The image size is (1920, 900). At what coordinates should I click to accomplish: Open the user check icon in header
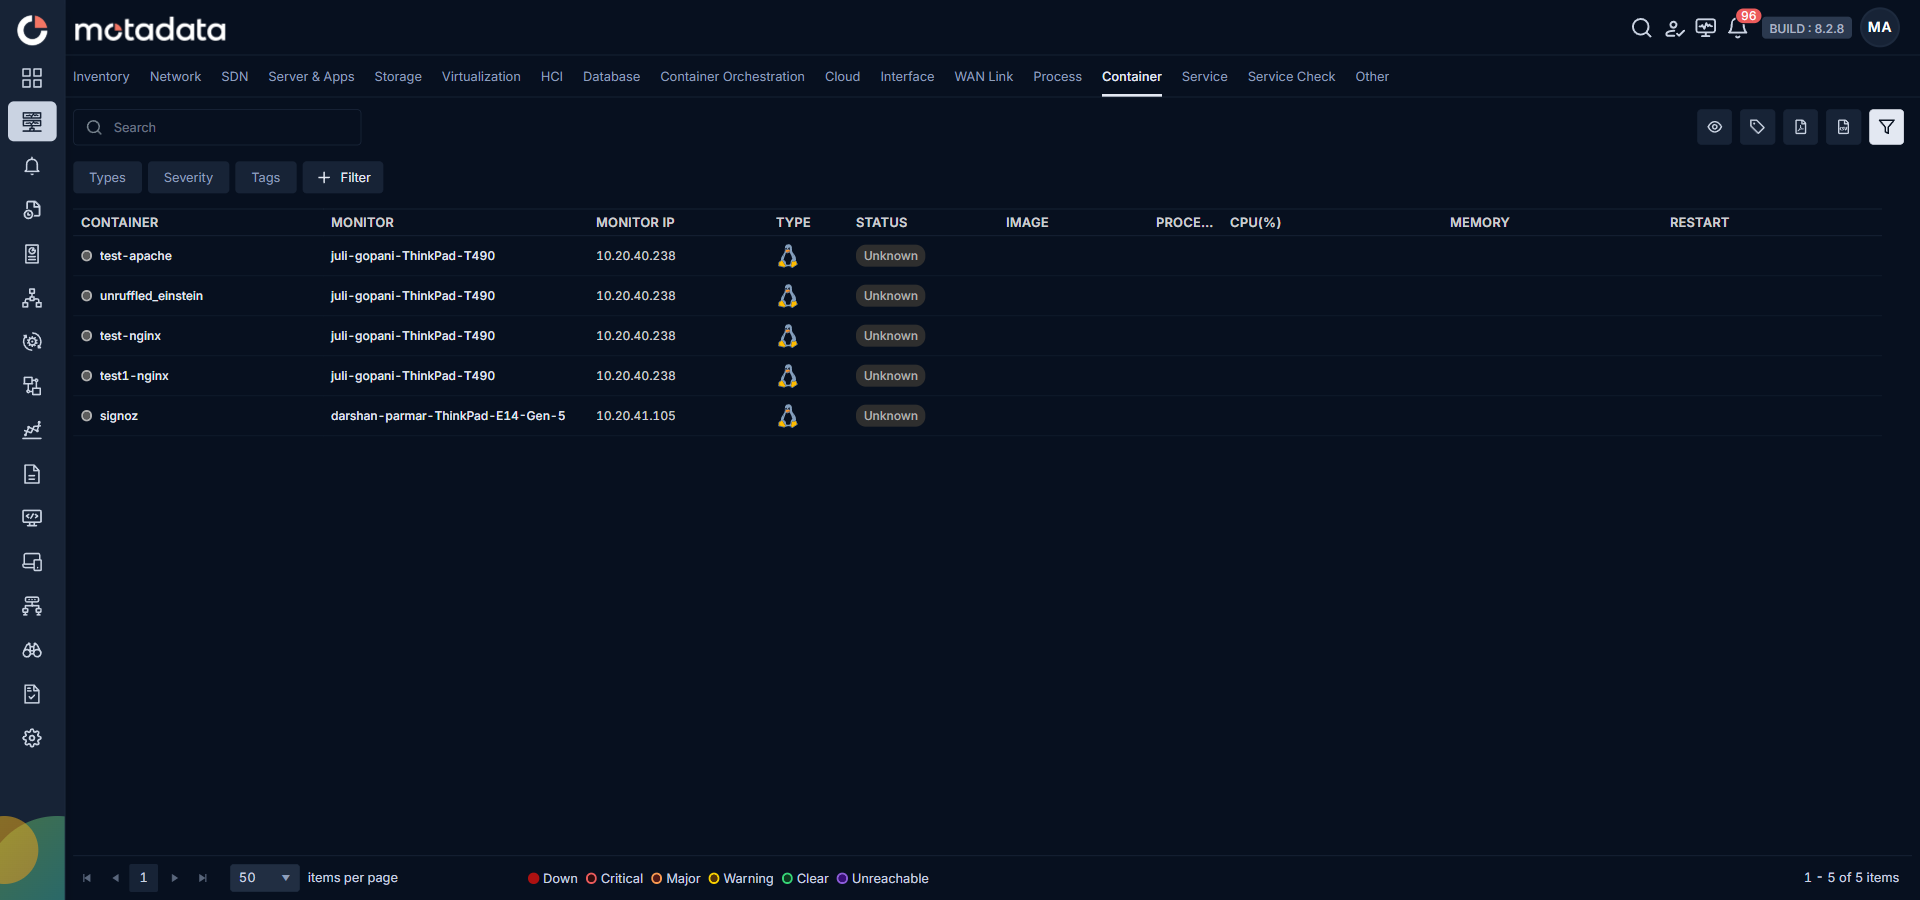(x=1674, y=28)
